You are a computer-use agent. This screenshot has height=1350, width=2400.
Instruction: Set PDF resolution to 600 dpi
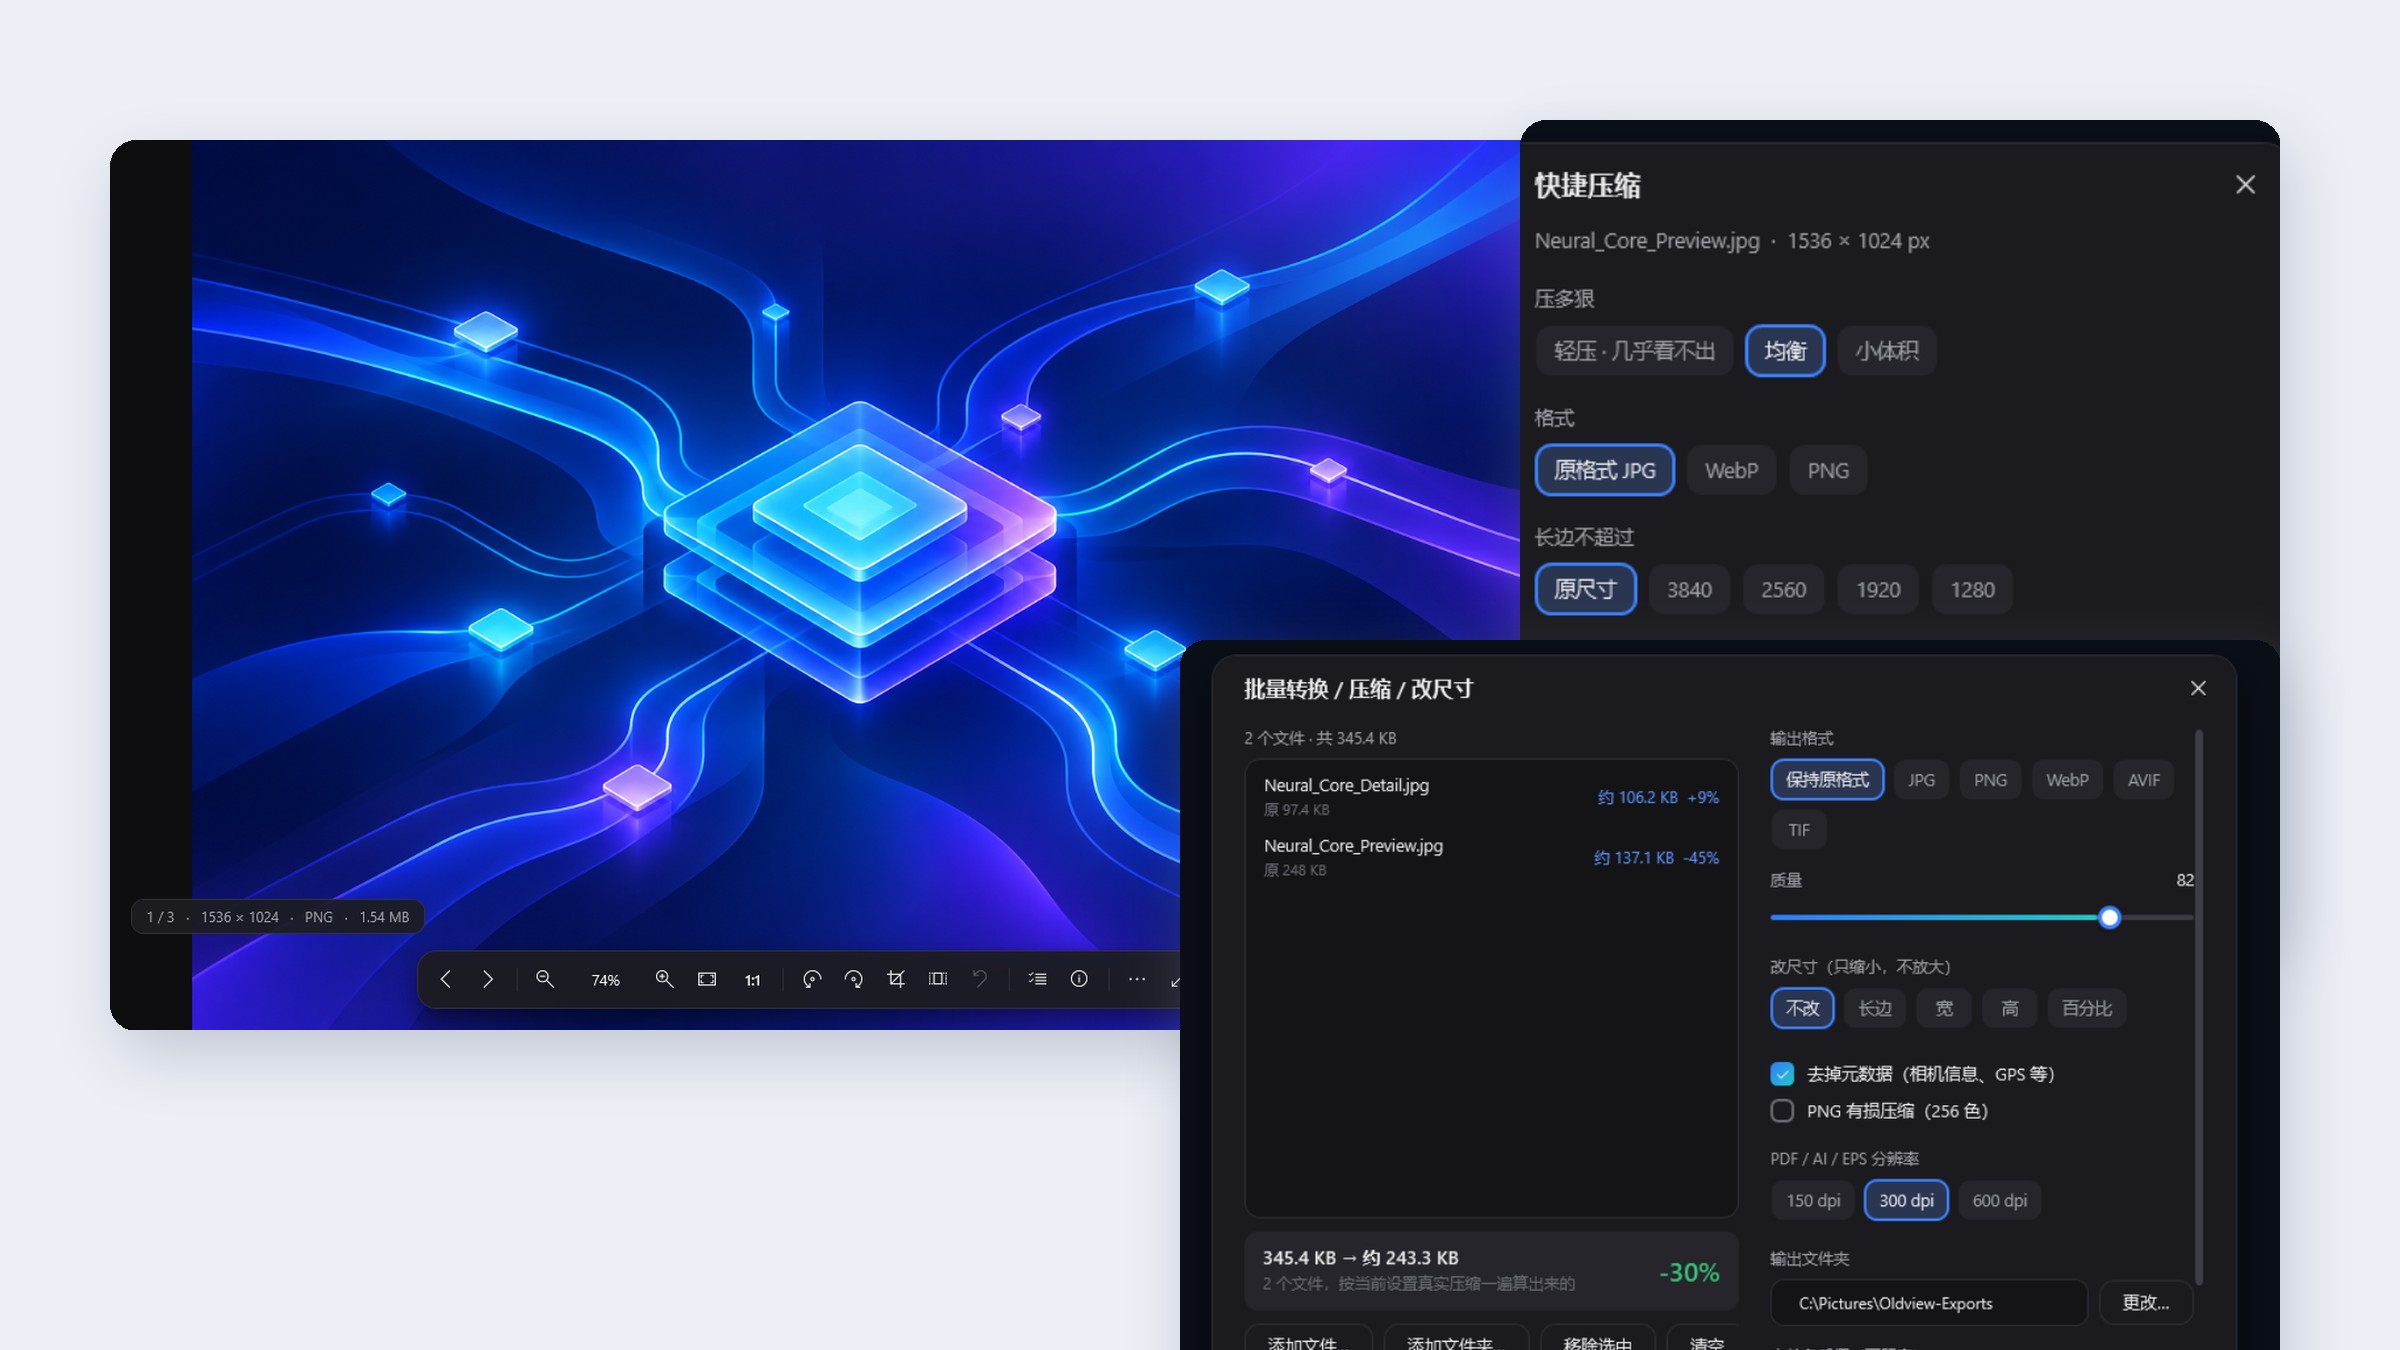pyautogui.click(x=2000, y=1200)
